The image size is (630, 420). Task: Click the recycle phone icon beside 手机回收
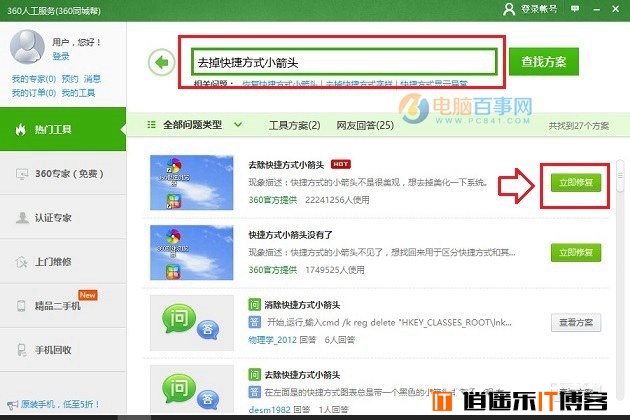[x=21, y=350]
